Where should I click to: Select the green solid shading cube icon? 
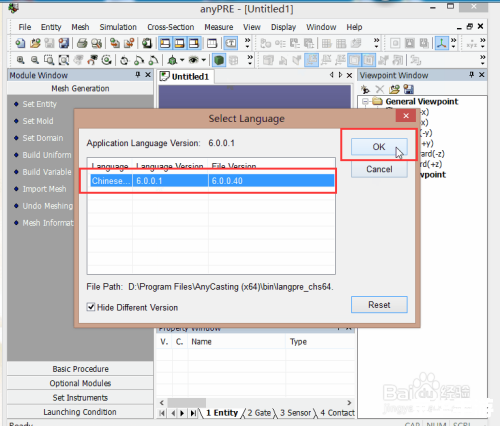(219, 60)
